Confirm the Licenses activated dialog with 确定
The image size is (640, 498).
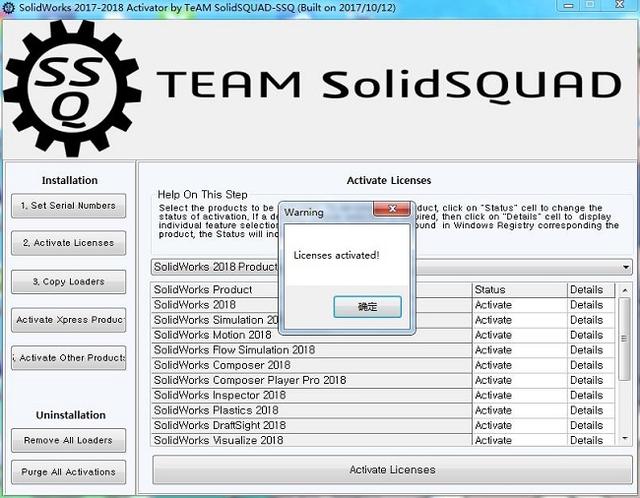367,307
